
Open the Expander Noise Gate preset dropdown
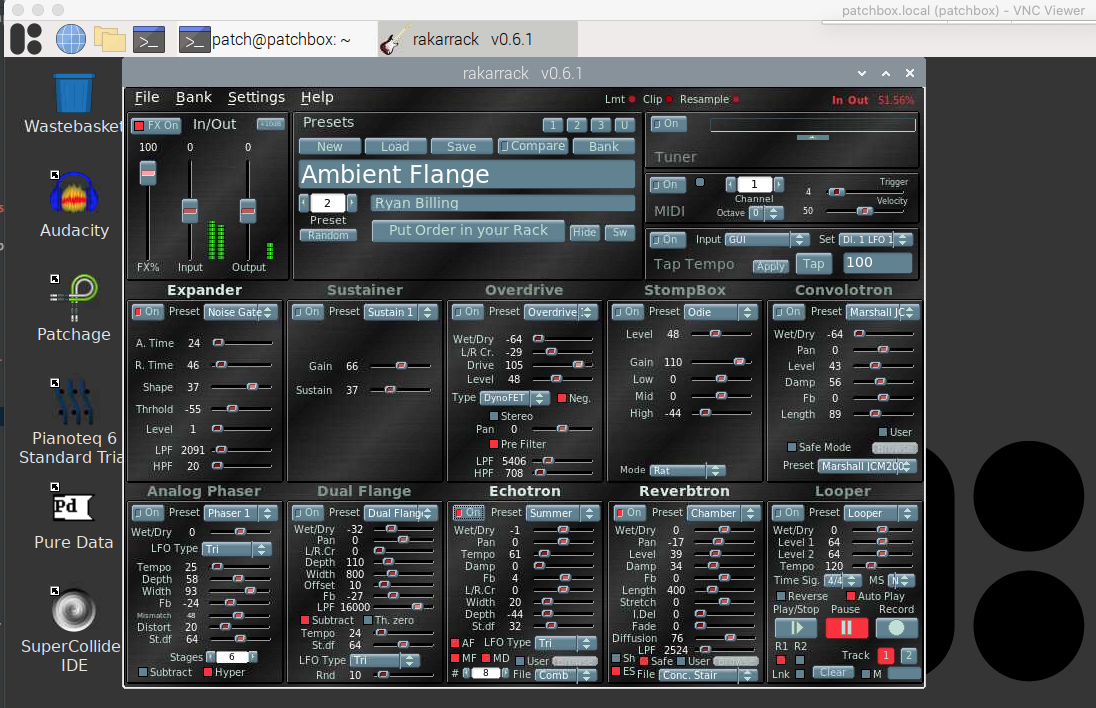coord(241,312)
